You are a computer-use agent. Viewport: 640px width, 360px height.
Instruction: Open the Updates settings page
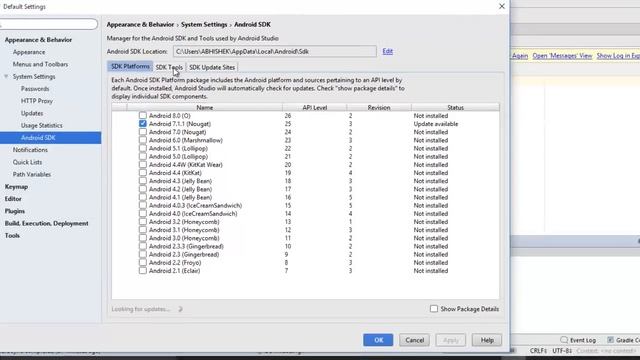click(32, 113)
